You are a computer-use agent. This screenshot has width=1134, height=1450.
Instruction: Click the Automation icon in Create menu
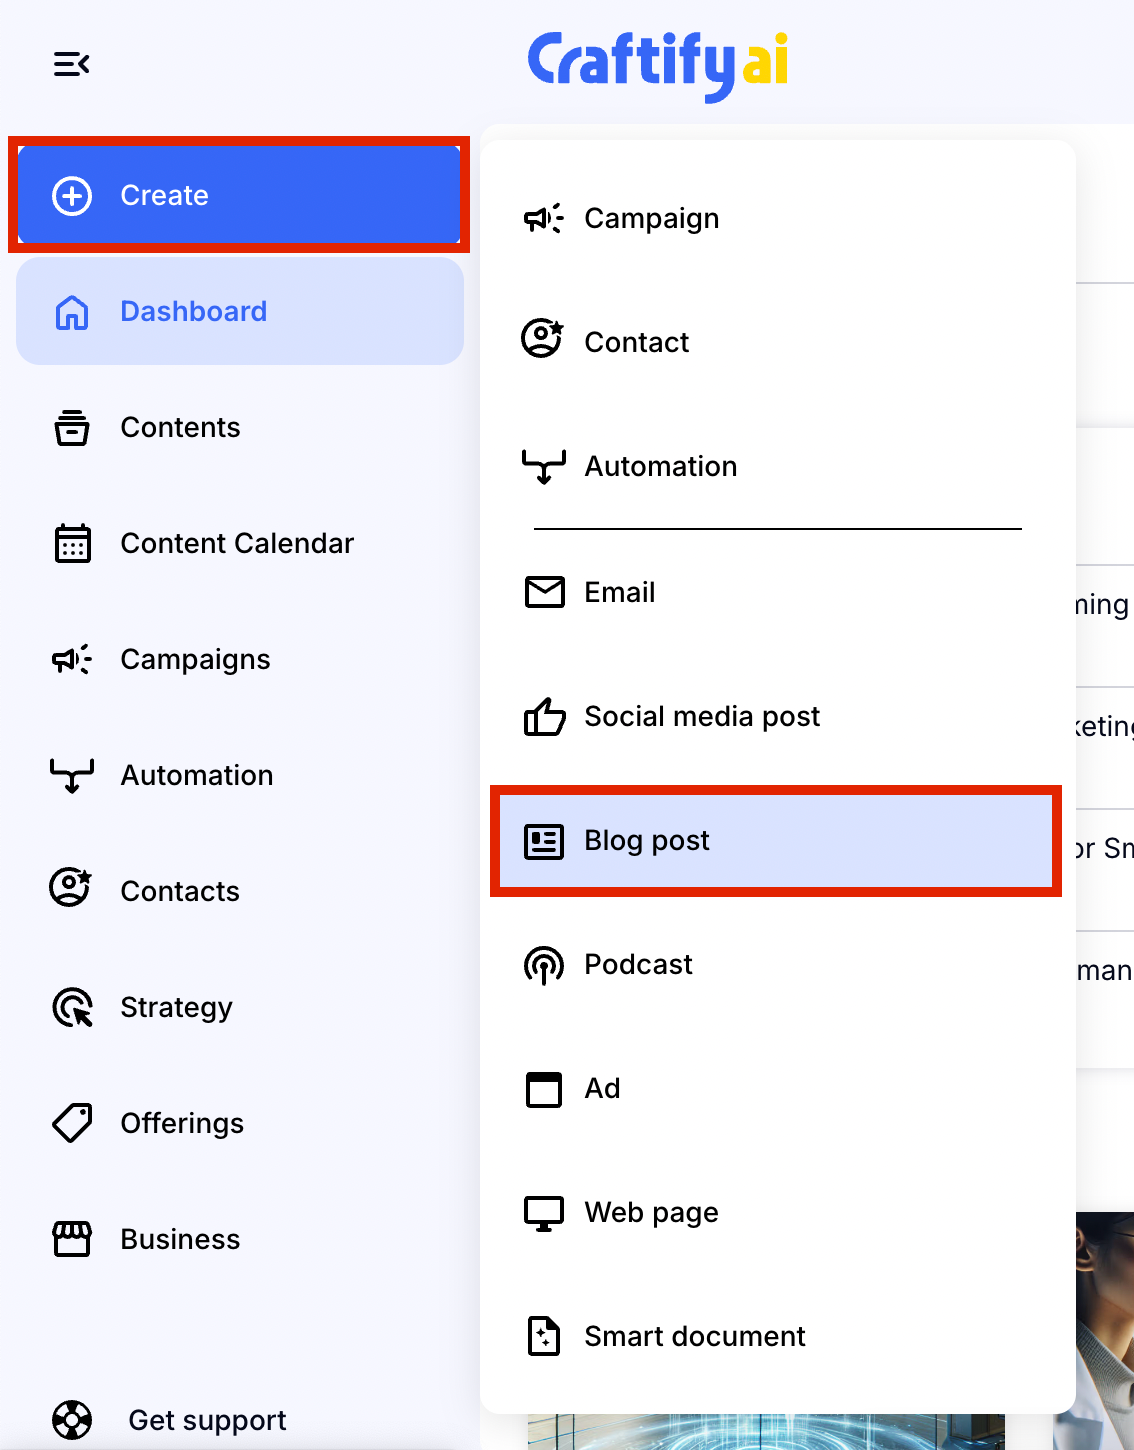544,466
